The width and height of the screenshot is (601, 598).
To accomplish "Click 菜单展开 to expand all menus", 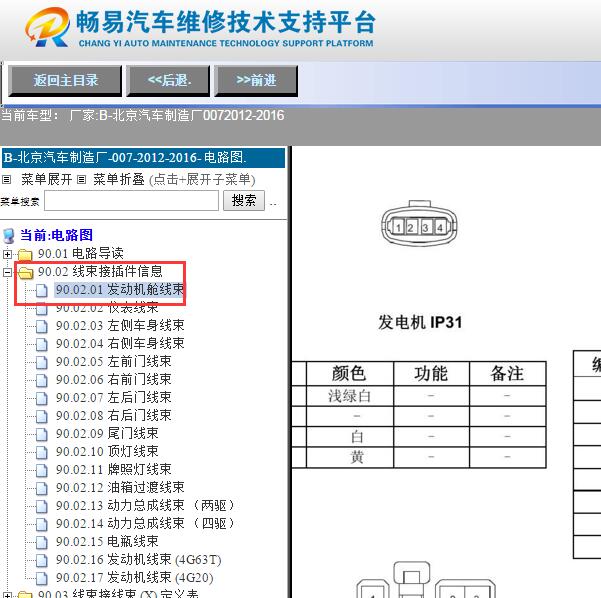I will tap(47, 179).
